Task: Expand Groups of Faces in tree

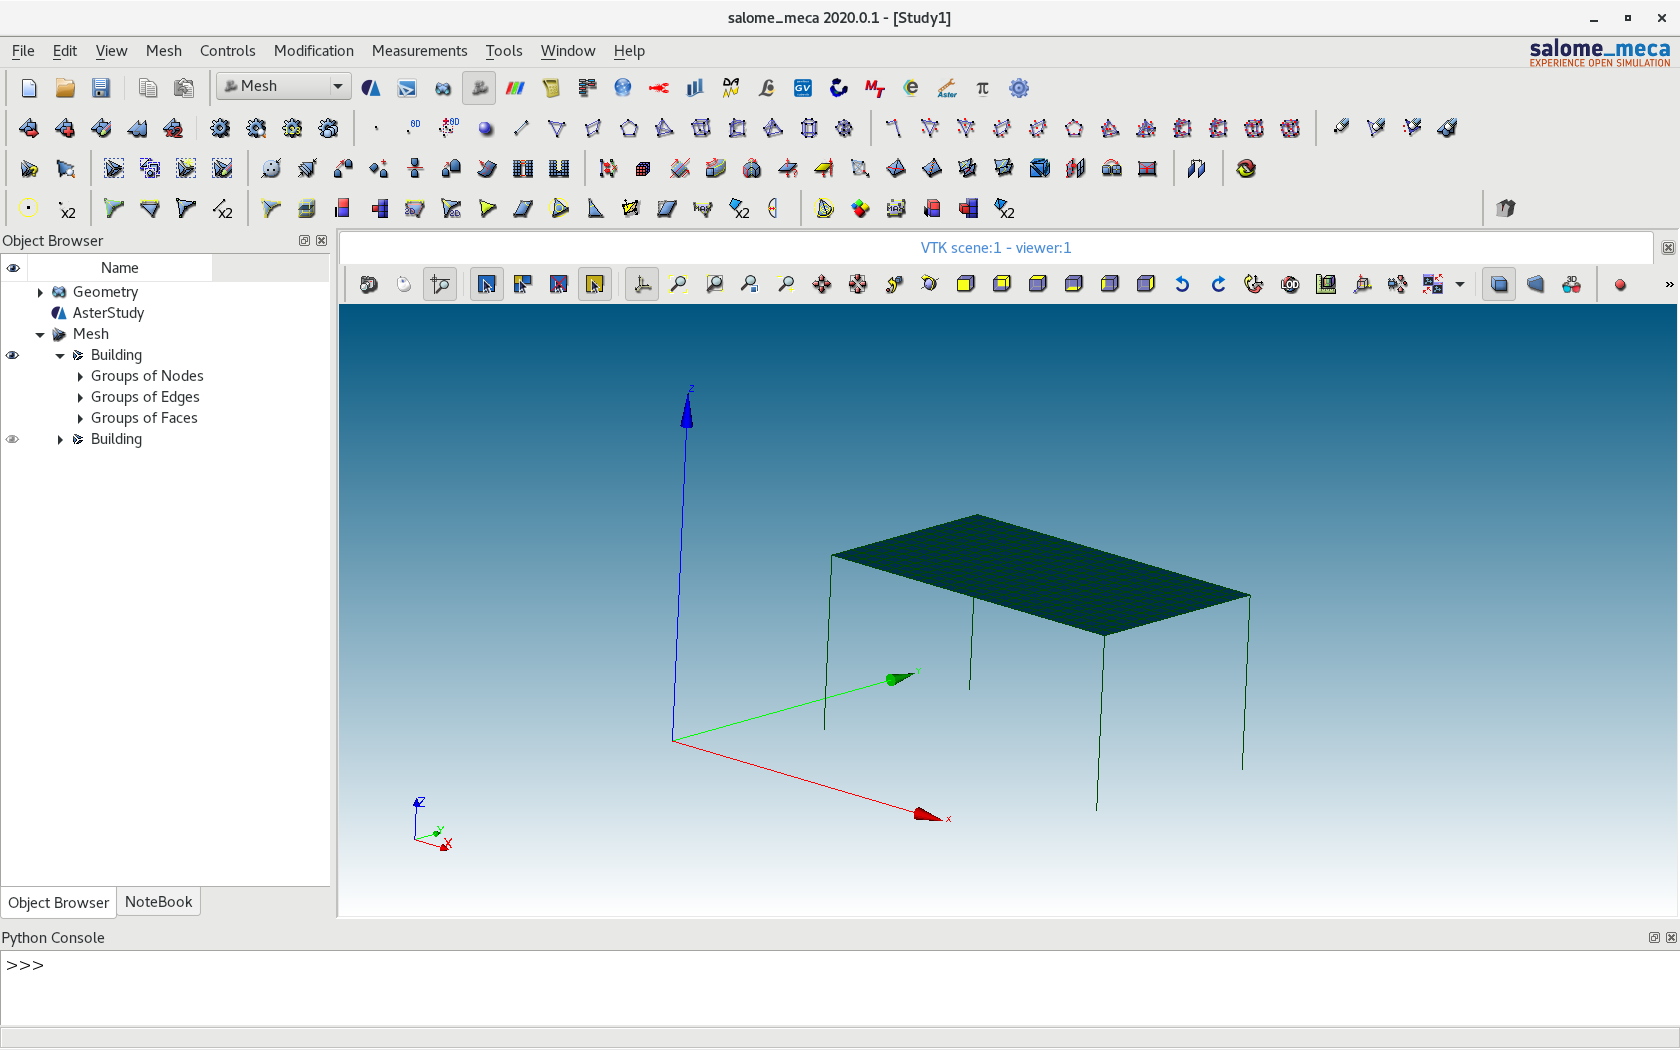Action: tap(80, 418)
